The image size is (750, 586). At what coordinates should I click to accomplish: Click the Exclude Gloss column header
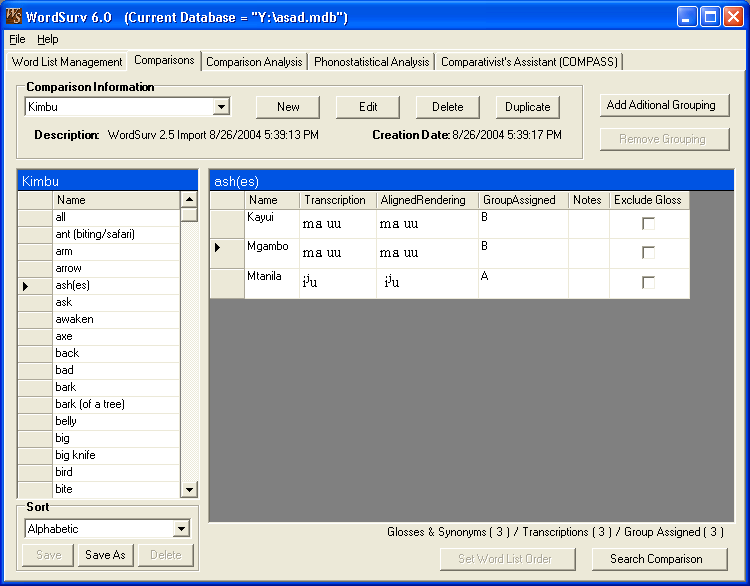tap(649, 200)
